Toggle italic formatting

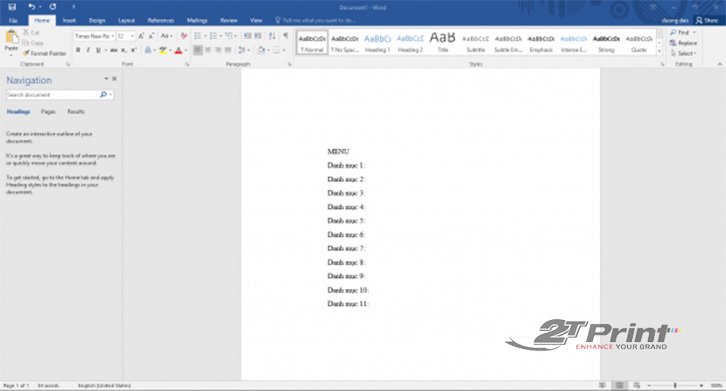pyautogui.click(x=88, y=50)
